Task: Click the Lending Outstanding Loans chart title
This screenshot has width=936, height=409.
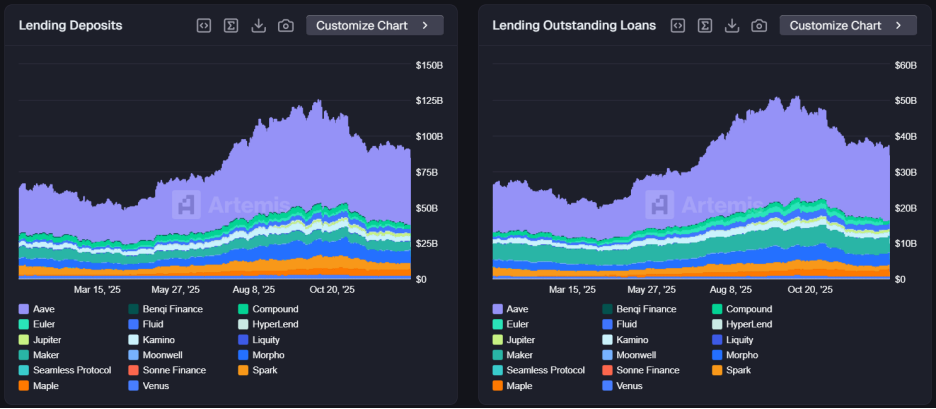Action: pos(574,25)
